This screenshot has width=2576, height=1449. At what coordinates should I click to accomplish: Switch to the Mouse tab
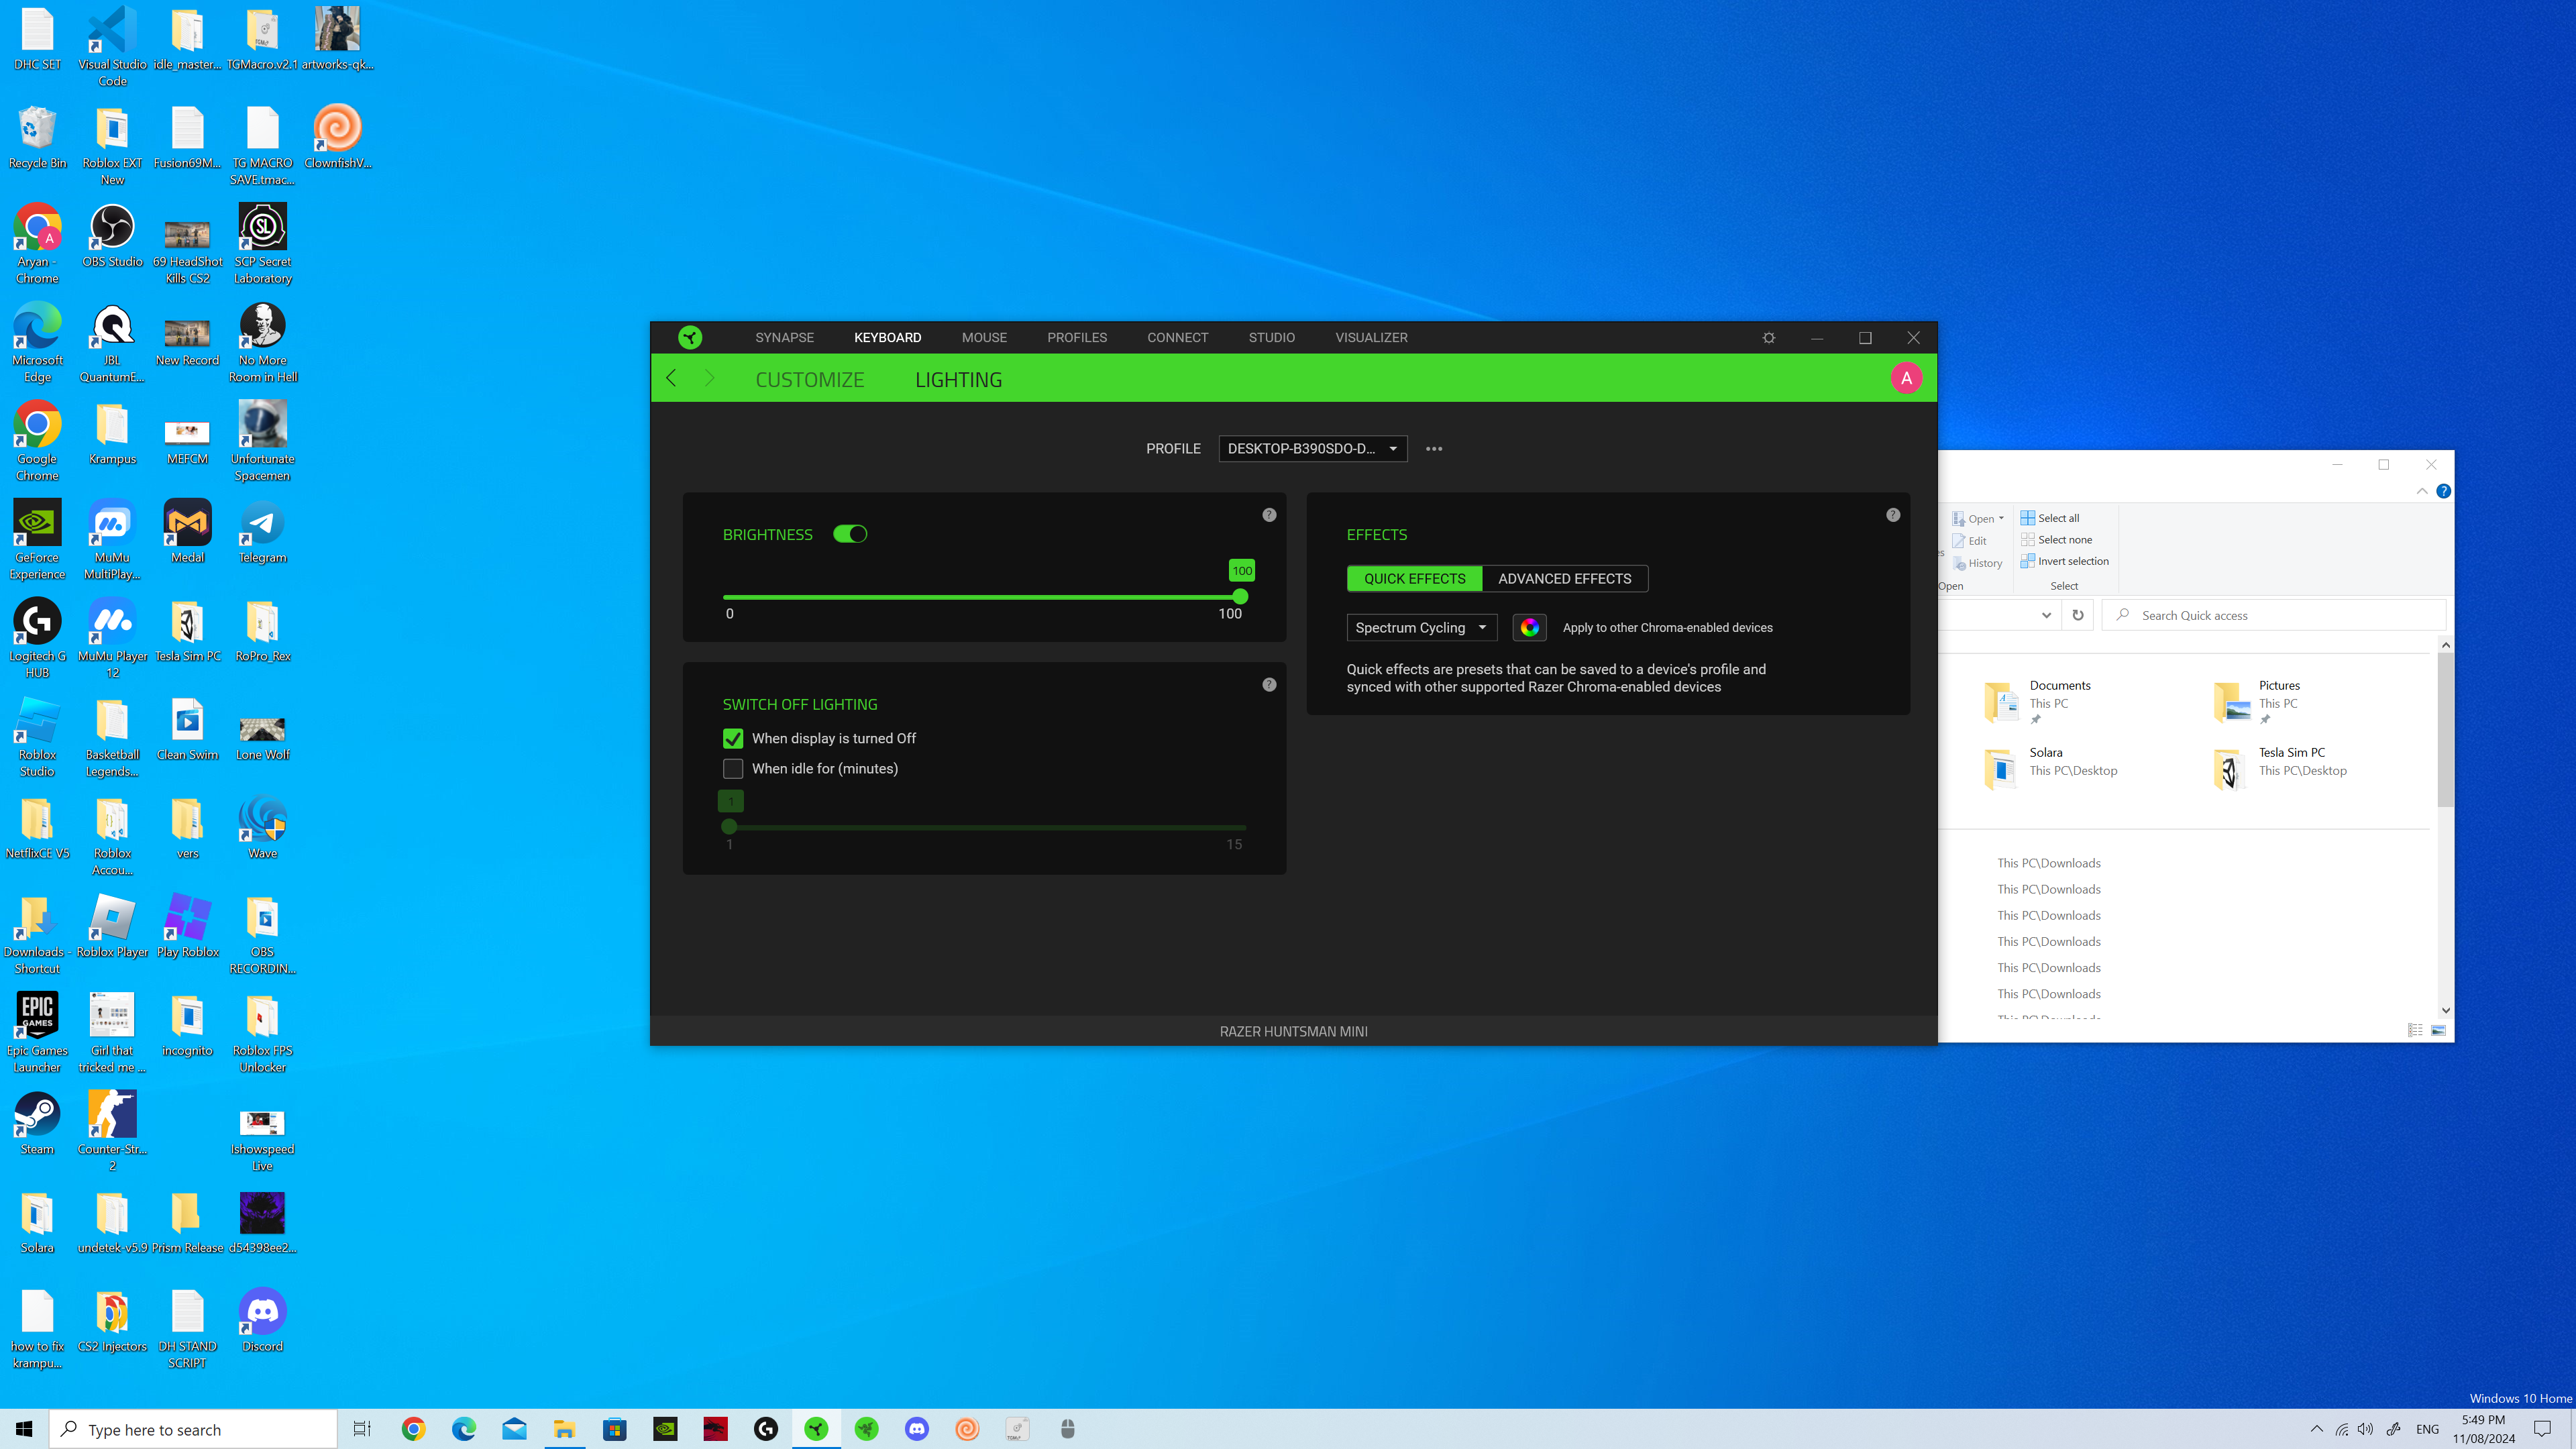coord(983,337)
